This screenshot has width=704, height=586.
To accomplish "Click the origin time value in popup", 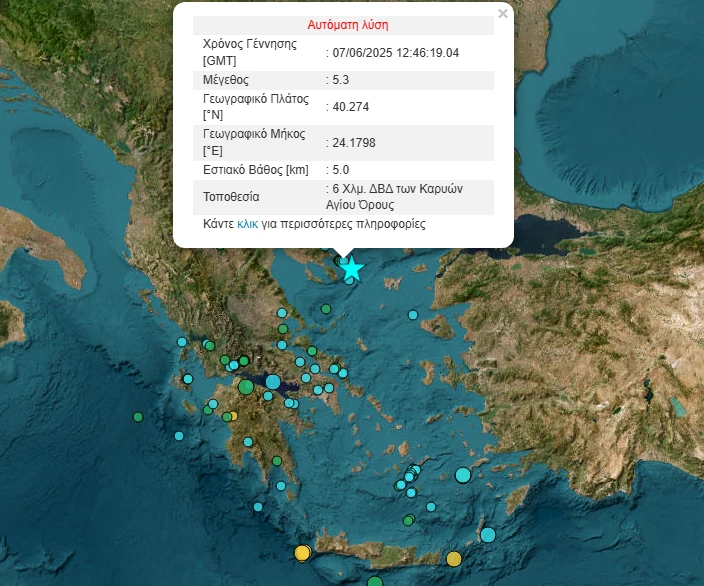I will (x=396, y=52).
